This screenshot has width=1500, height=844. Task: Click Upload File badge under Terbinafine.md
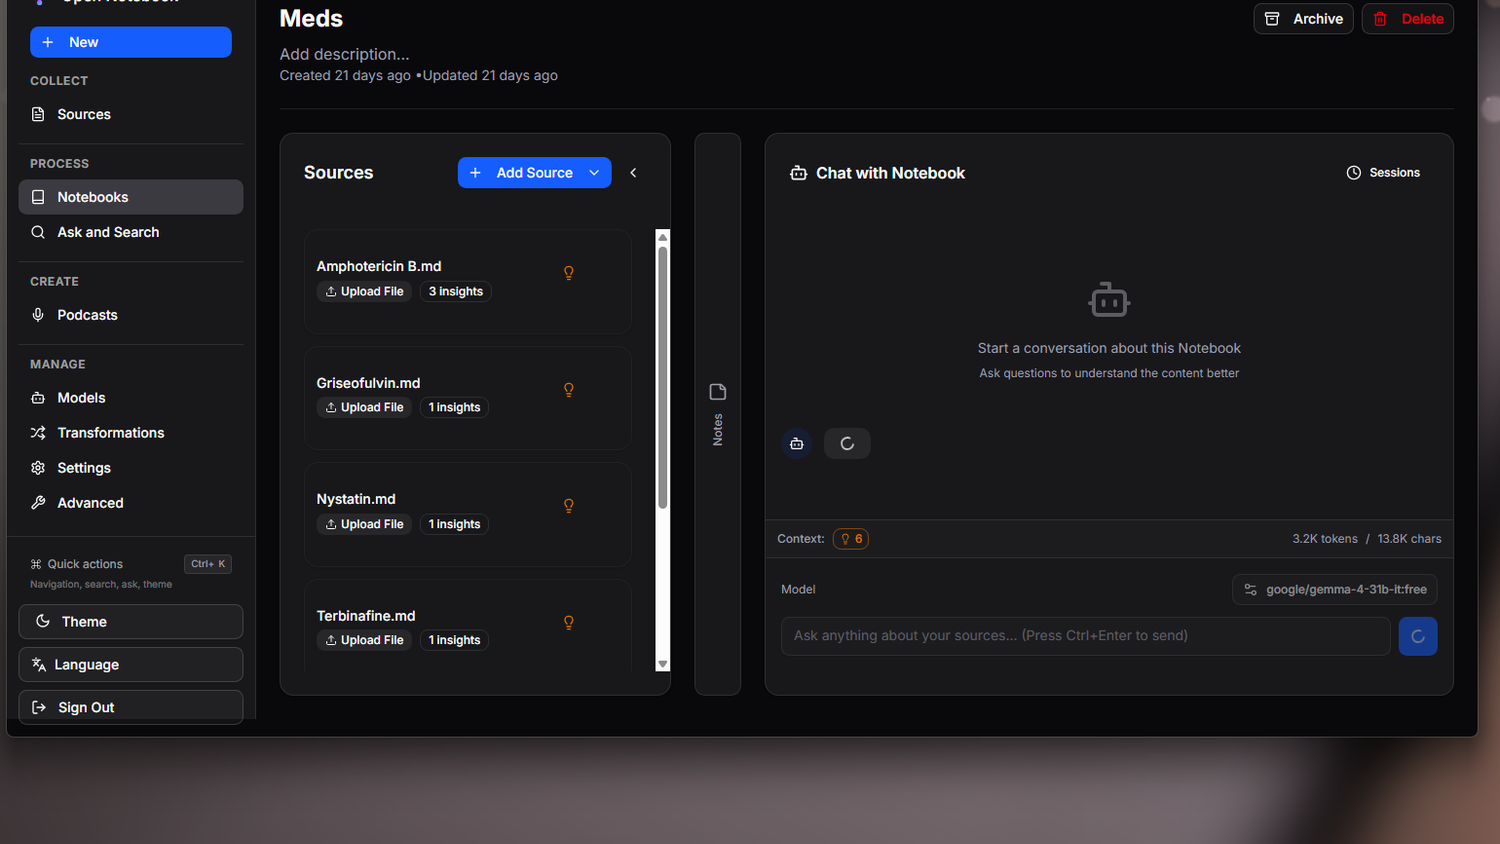point(365,641)
